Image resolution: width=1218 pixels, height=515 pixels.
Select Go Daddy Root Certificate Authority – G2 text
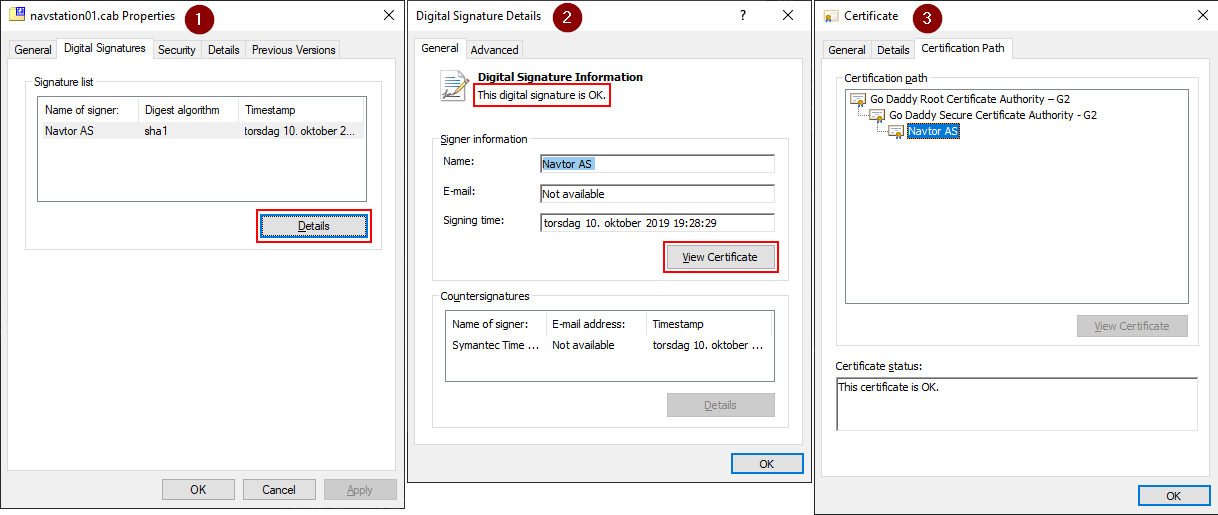coord(970,99)
